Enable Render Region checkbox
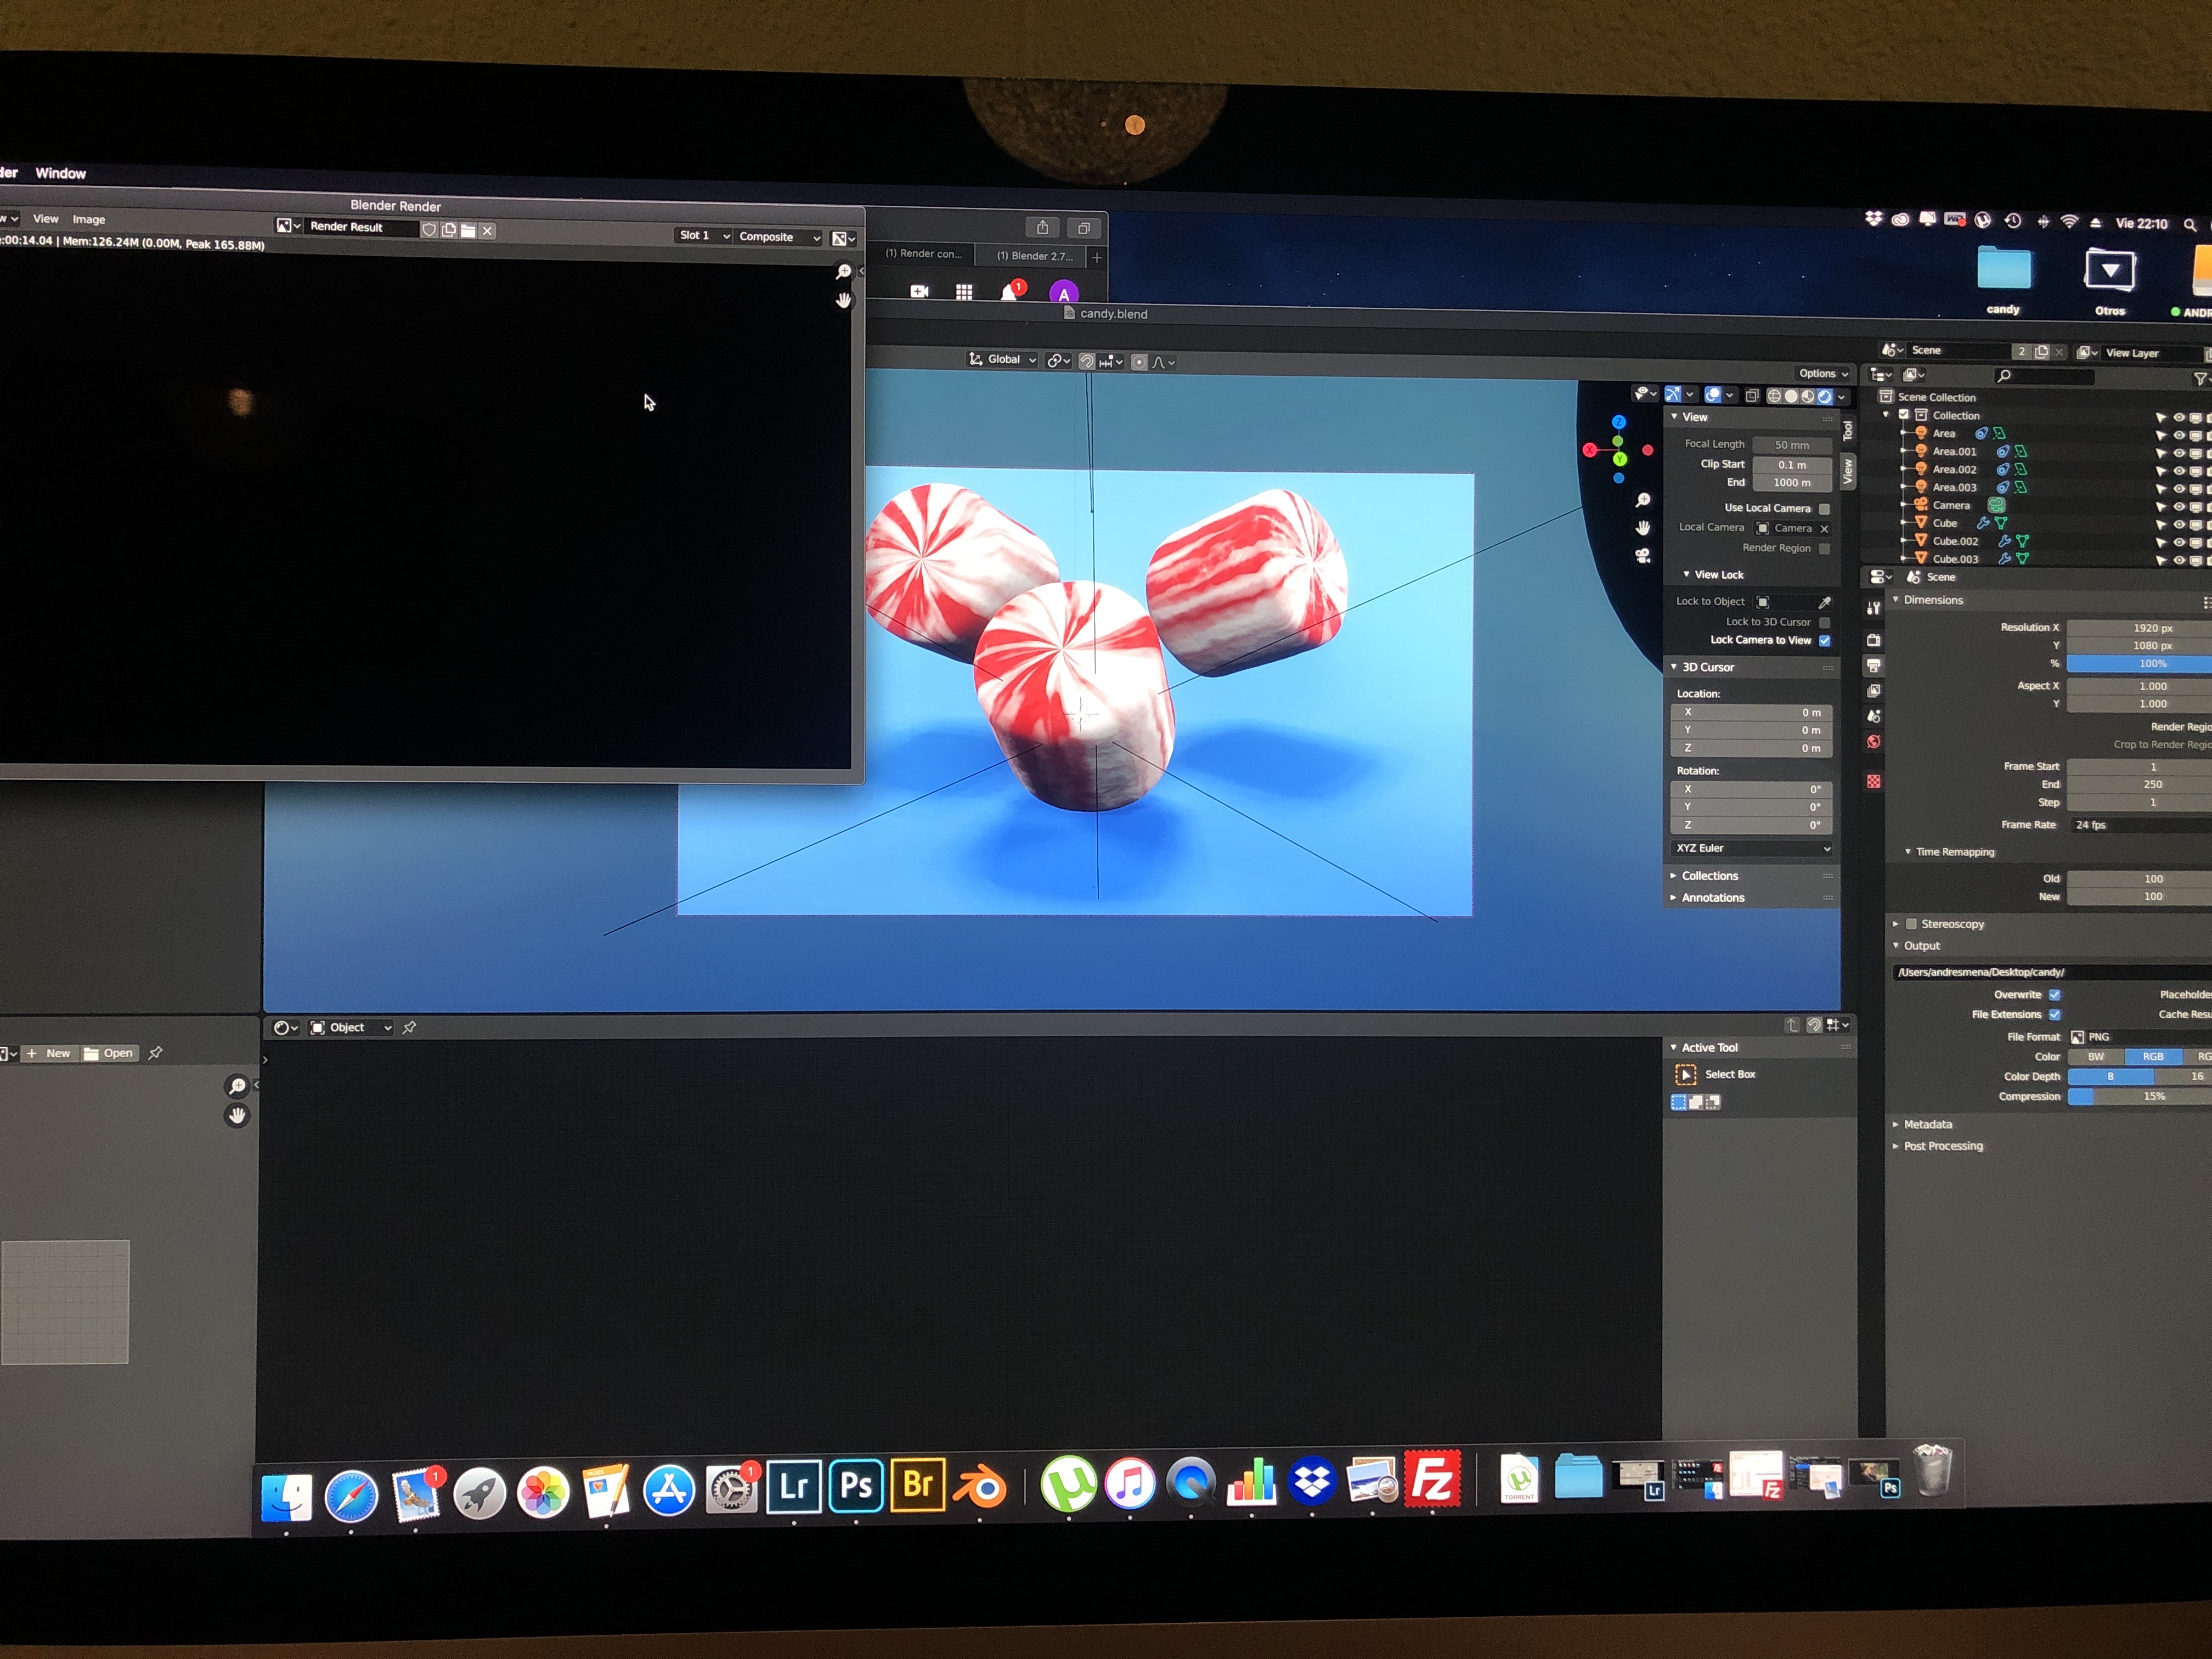The height and width of the screenshot is (1659, 2212). 1824,548
